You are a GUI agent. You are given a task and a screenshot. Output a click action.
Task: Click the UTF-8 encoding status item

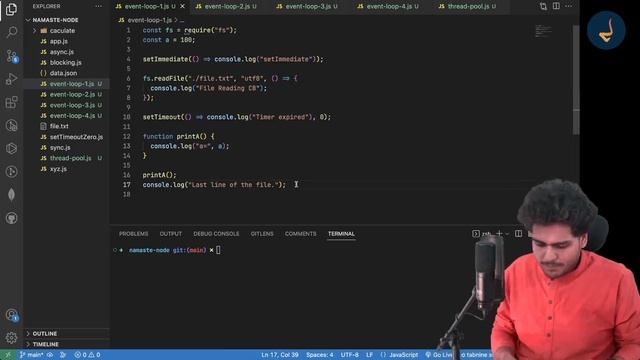350,355
